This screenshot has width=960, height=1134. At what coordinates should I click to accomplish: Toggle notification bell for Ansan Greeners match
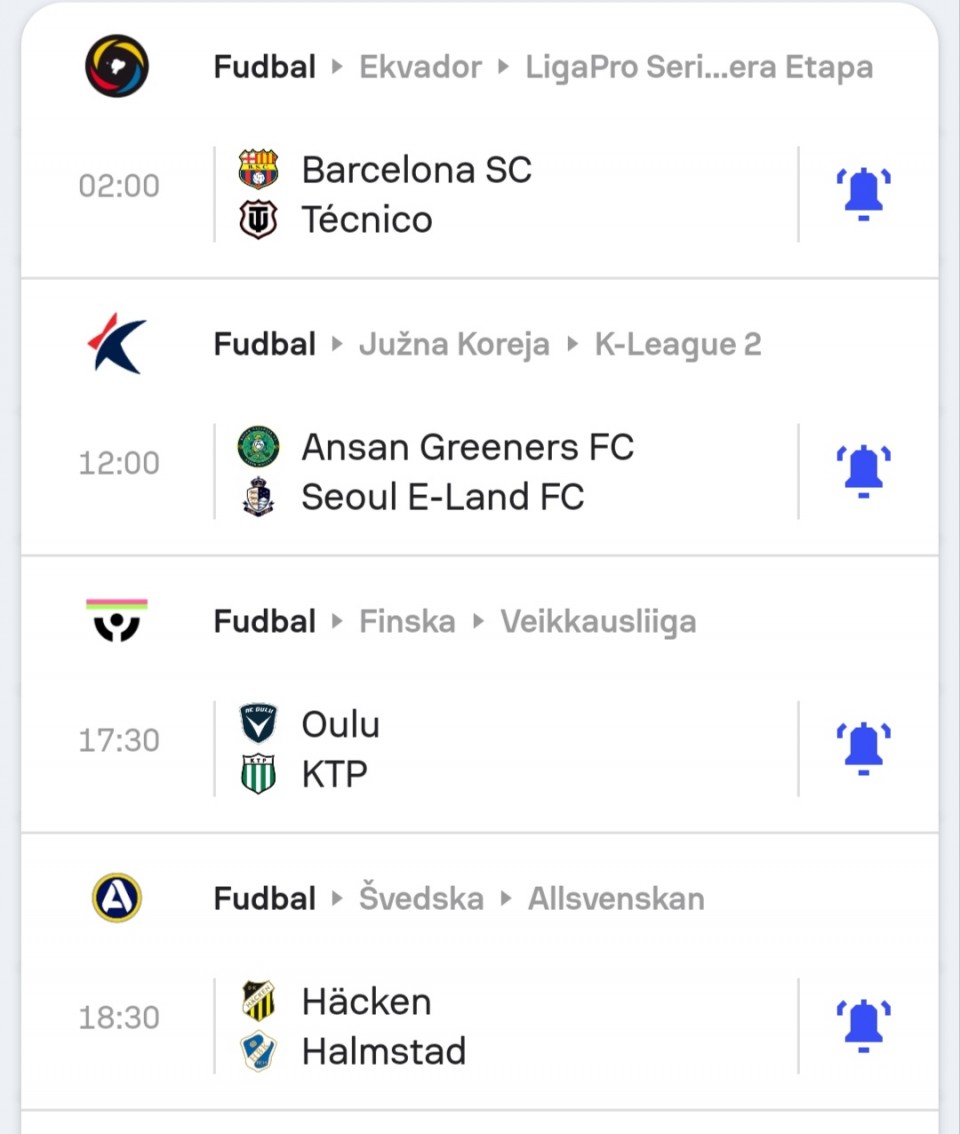[863, 471]
